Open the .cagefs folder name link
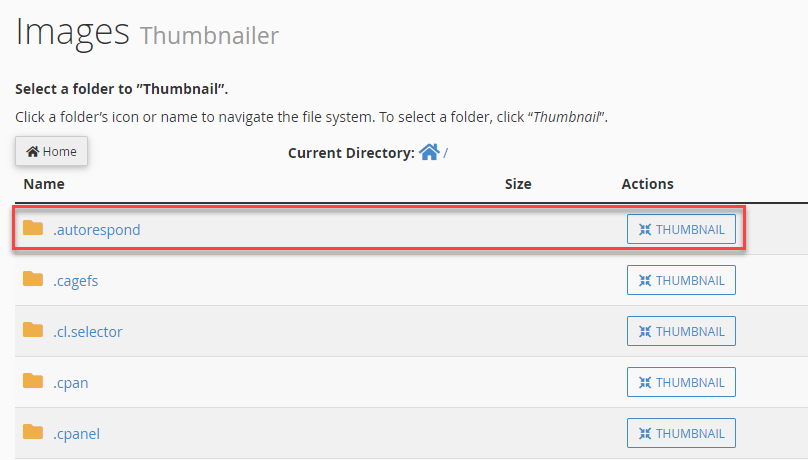 click(75, 281)
